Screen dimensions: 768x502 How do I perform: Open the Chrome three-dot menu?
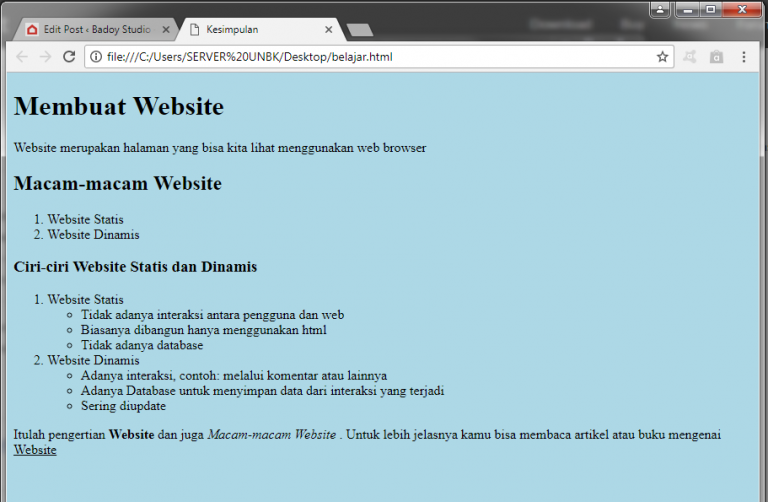[744, 57]
